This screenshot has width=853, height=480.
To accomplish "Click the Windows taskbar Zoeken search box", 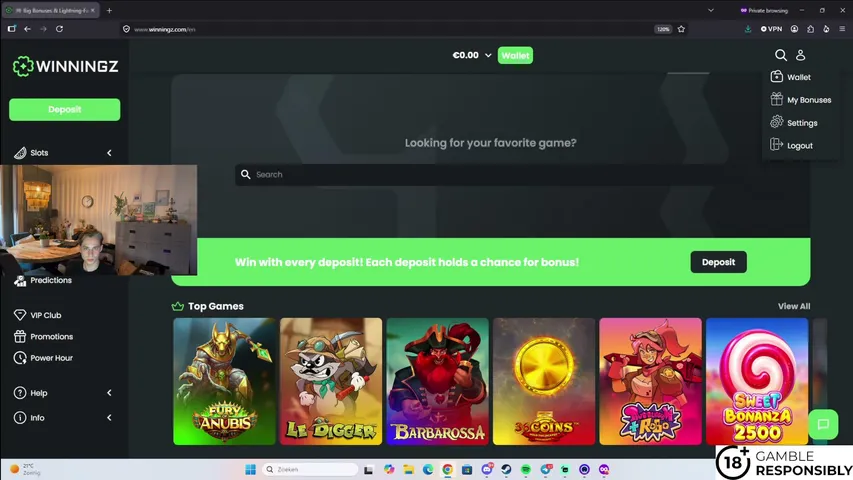I will (x=310, y=469).
